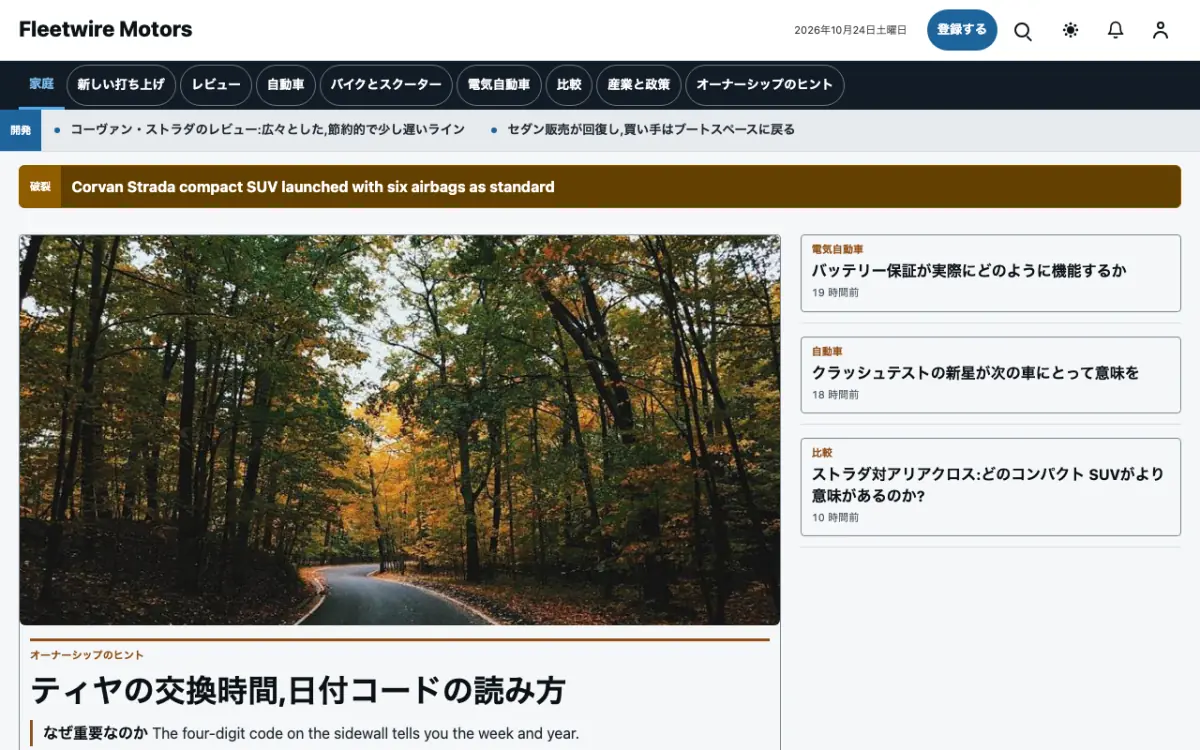Click the ティヤの交換時間 headline
This screenshot has height=750, width=1200.
(x=298, y=691)
